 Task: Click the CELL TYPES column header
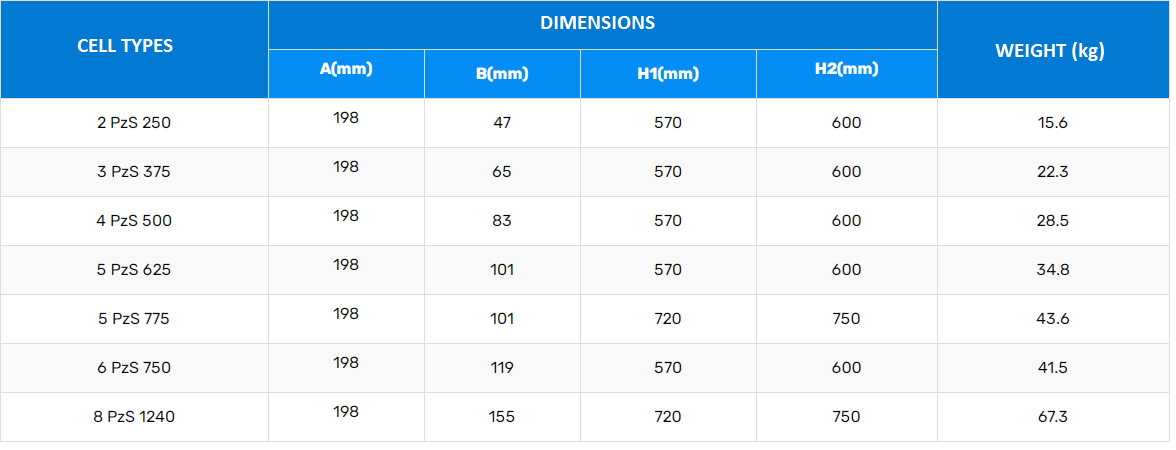pyautogui.click(x=125, y=46)
